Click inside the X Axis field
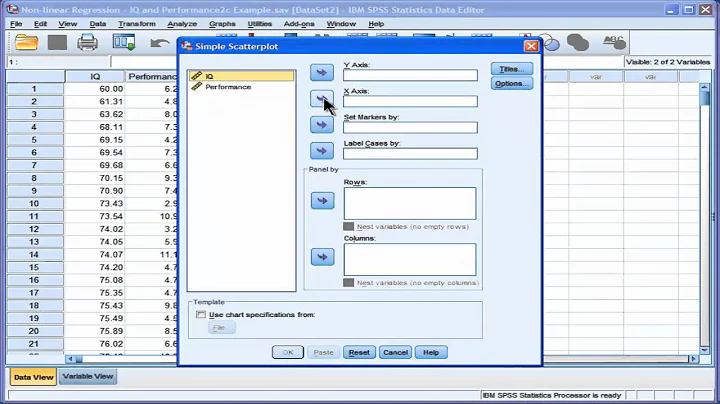 click(x=410, y=101)
